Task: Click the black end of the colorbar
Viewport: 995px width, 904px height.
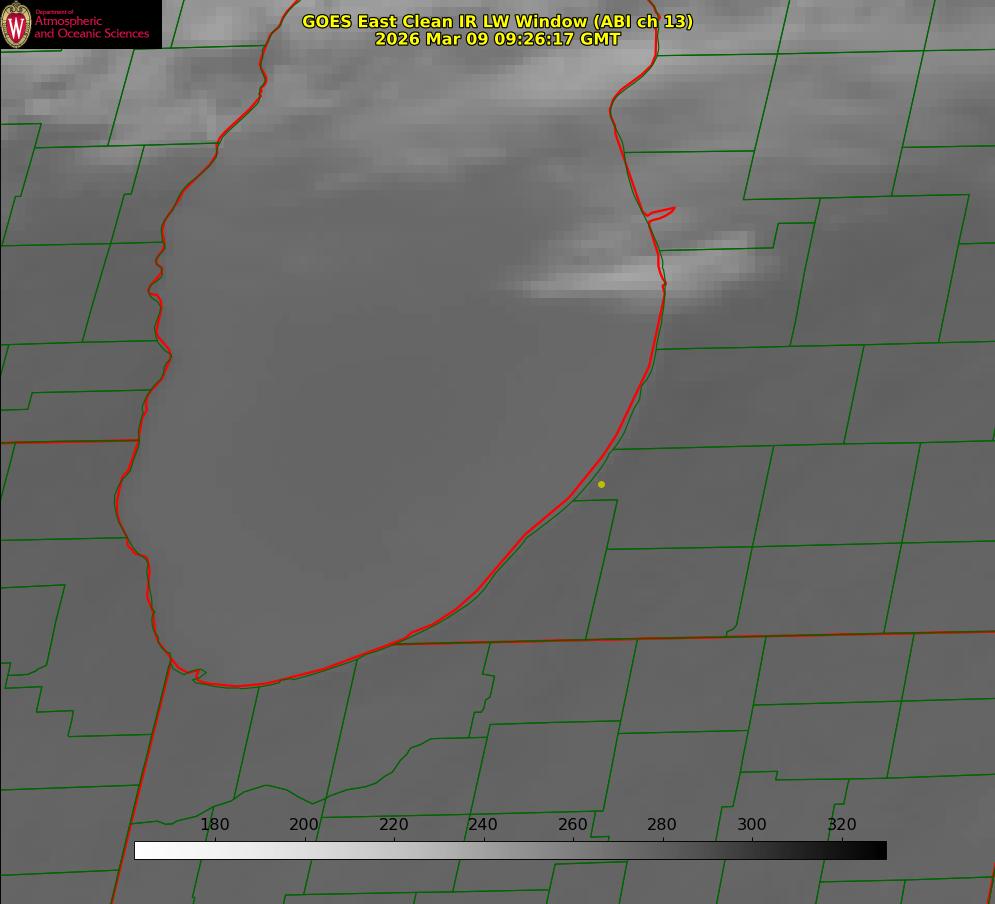Action: click(x=878, y=851)
